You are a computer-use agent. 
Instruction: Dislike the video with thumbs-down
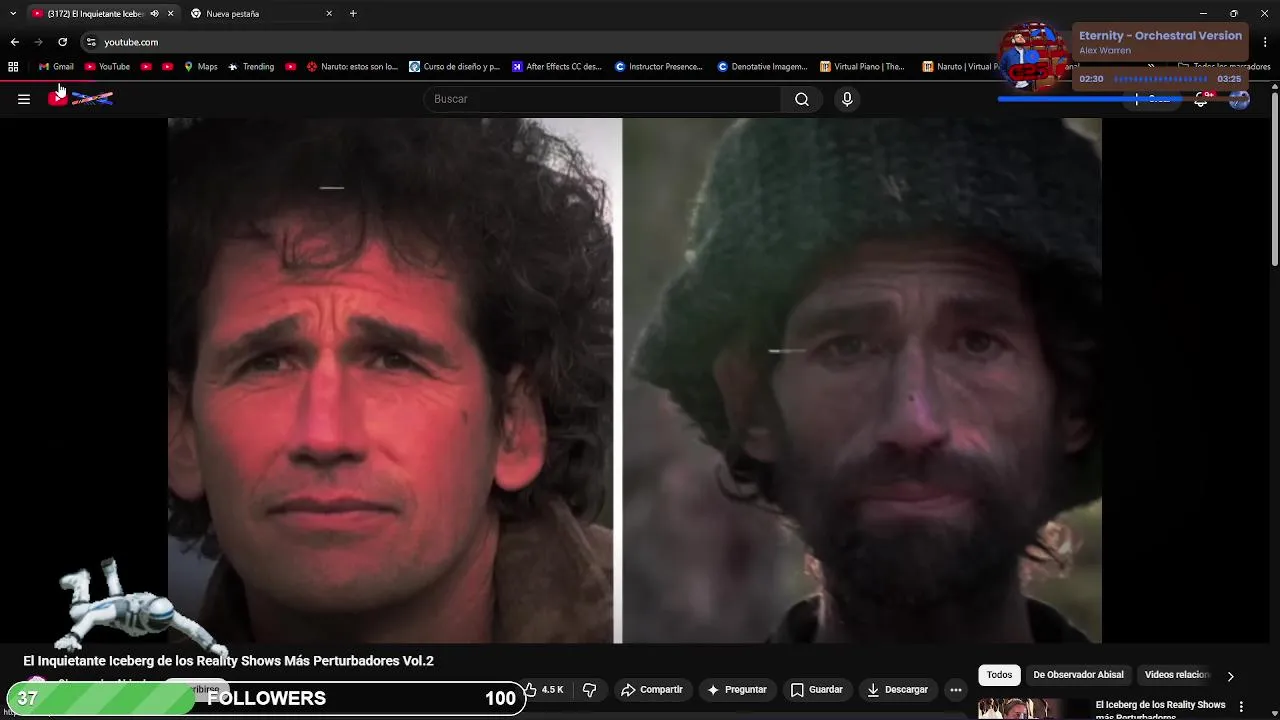(x=589, y=690)
